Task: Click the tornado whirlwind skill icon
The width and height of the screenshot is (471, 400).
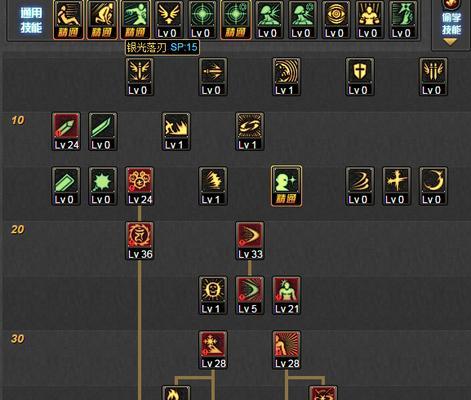Action: [x=360, y=186]
